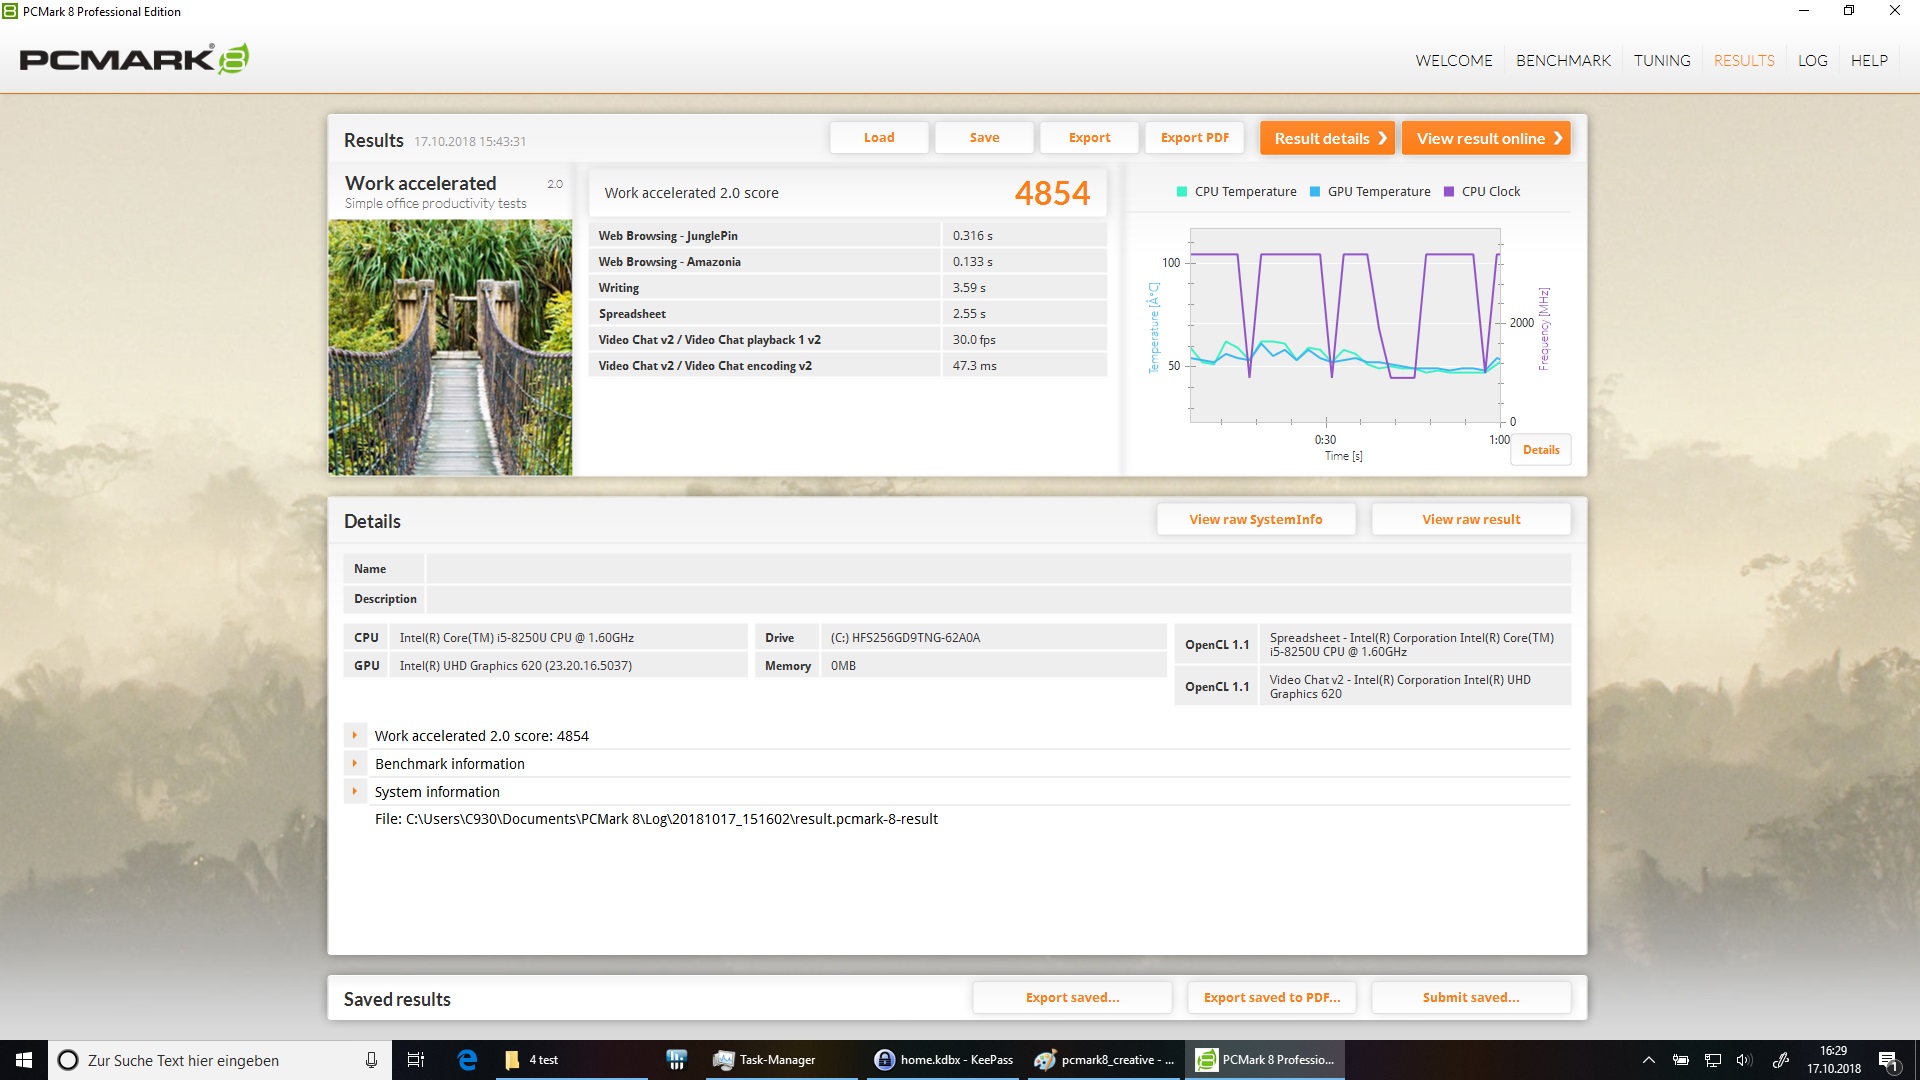Open View result online
This screenshot has width=1920, height=1080.
pyautogui.click(x=1486, y=138)
